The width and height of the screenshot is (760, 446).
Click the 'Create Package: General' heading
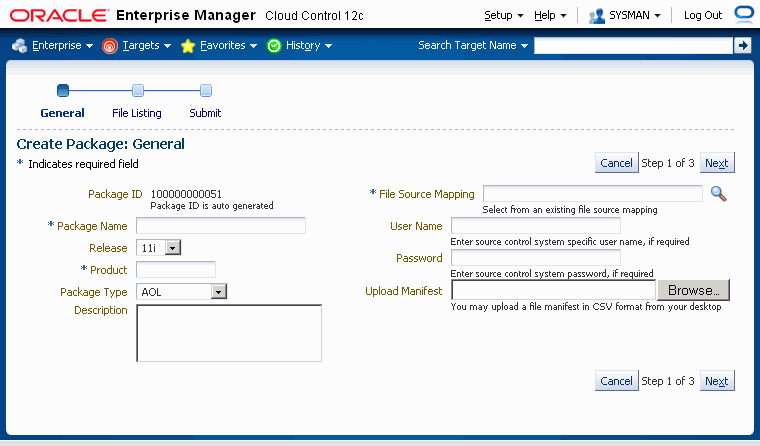tap(101, 144)
